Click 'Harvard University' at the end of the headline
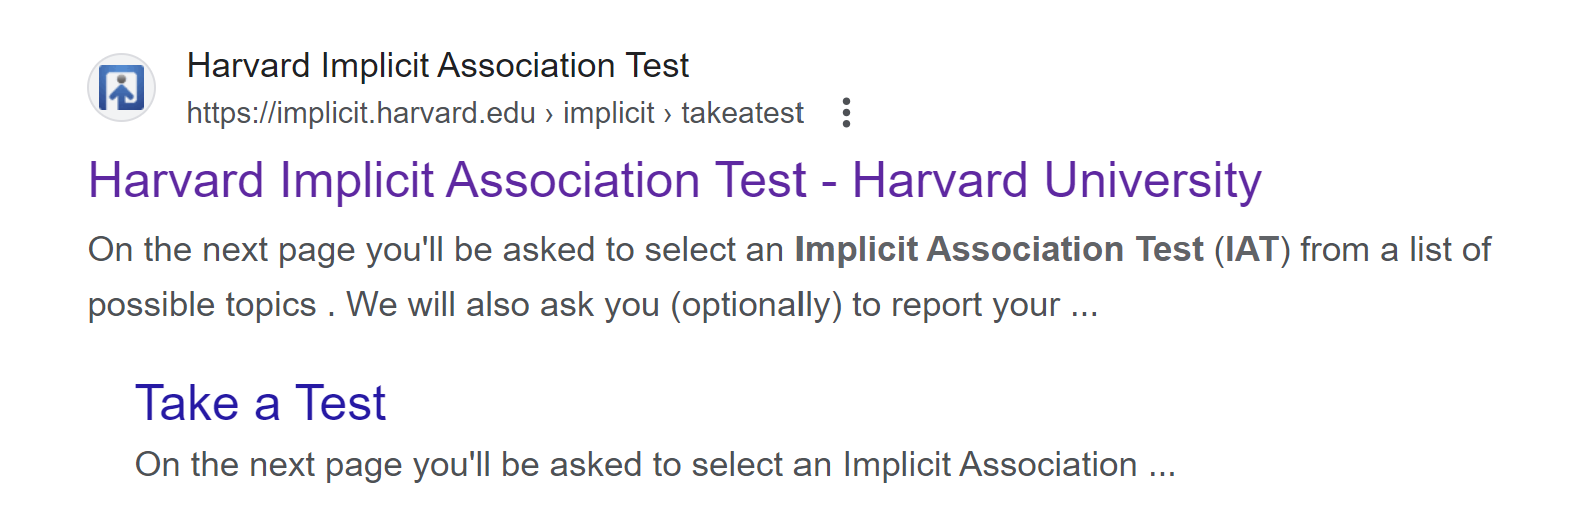This screenshot has width=1595, height=515. click(1056, 181)
